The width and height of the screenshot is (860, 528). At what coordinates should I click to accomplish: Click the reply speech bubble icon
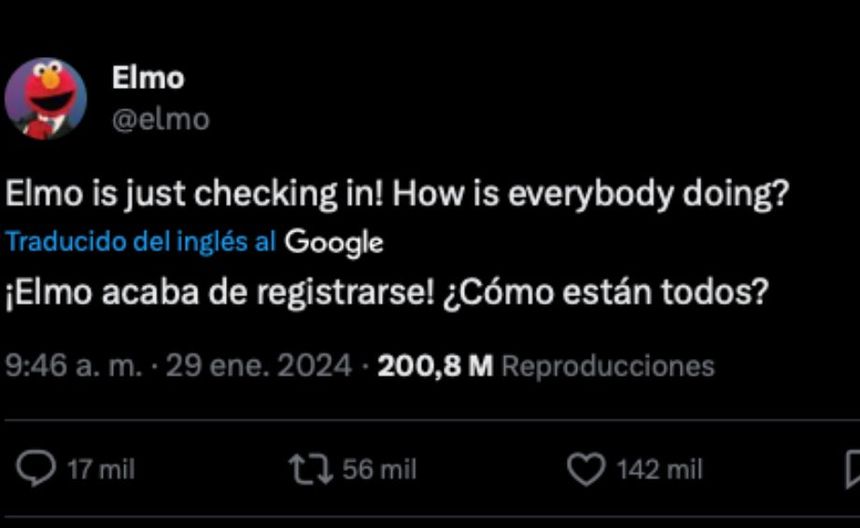tap(39, 469)
